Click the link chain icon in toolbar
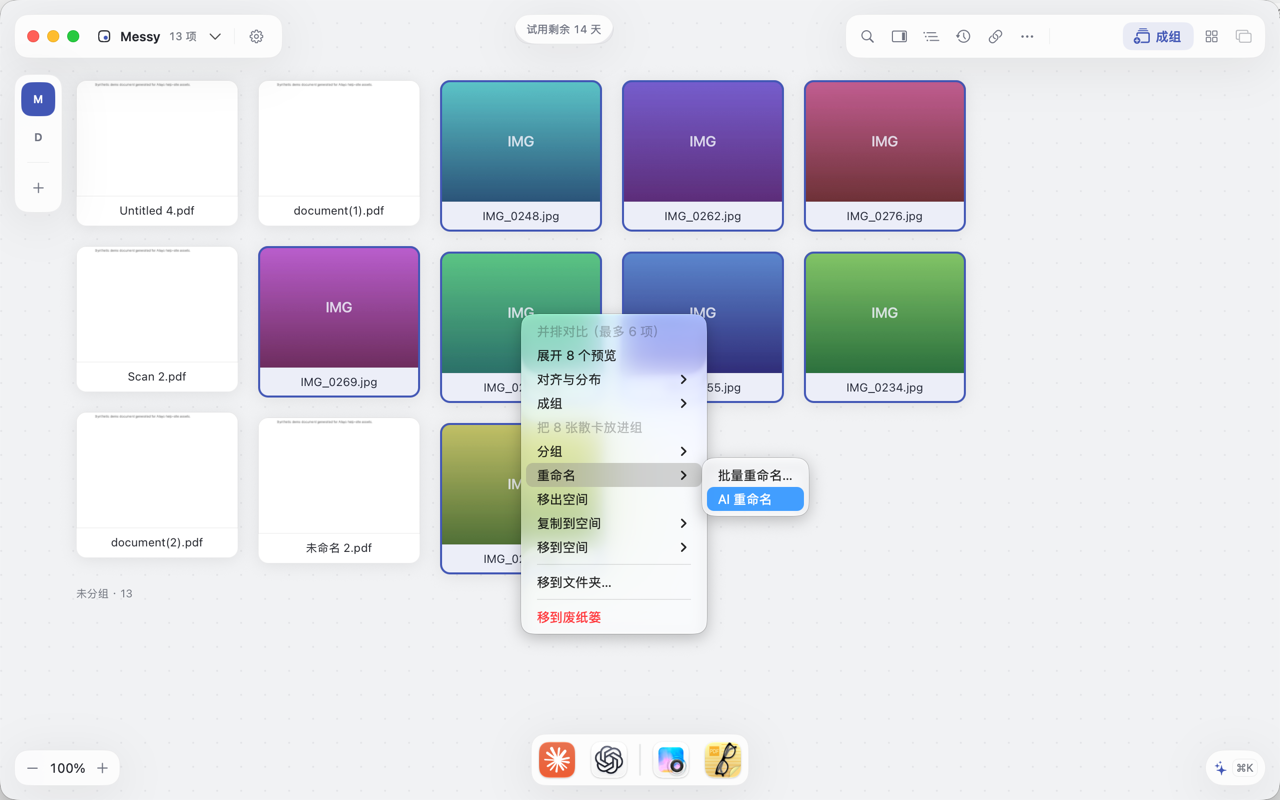The width and height of the screenshot is (1280, 800). point(995,37)
